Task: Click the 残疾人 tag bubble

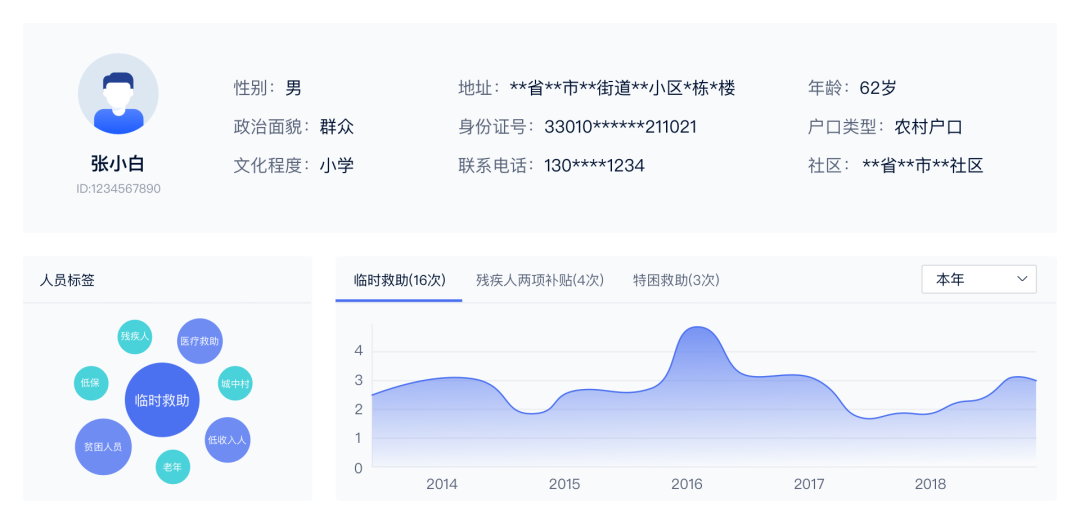Action: pos(134,336)
